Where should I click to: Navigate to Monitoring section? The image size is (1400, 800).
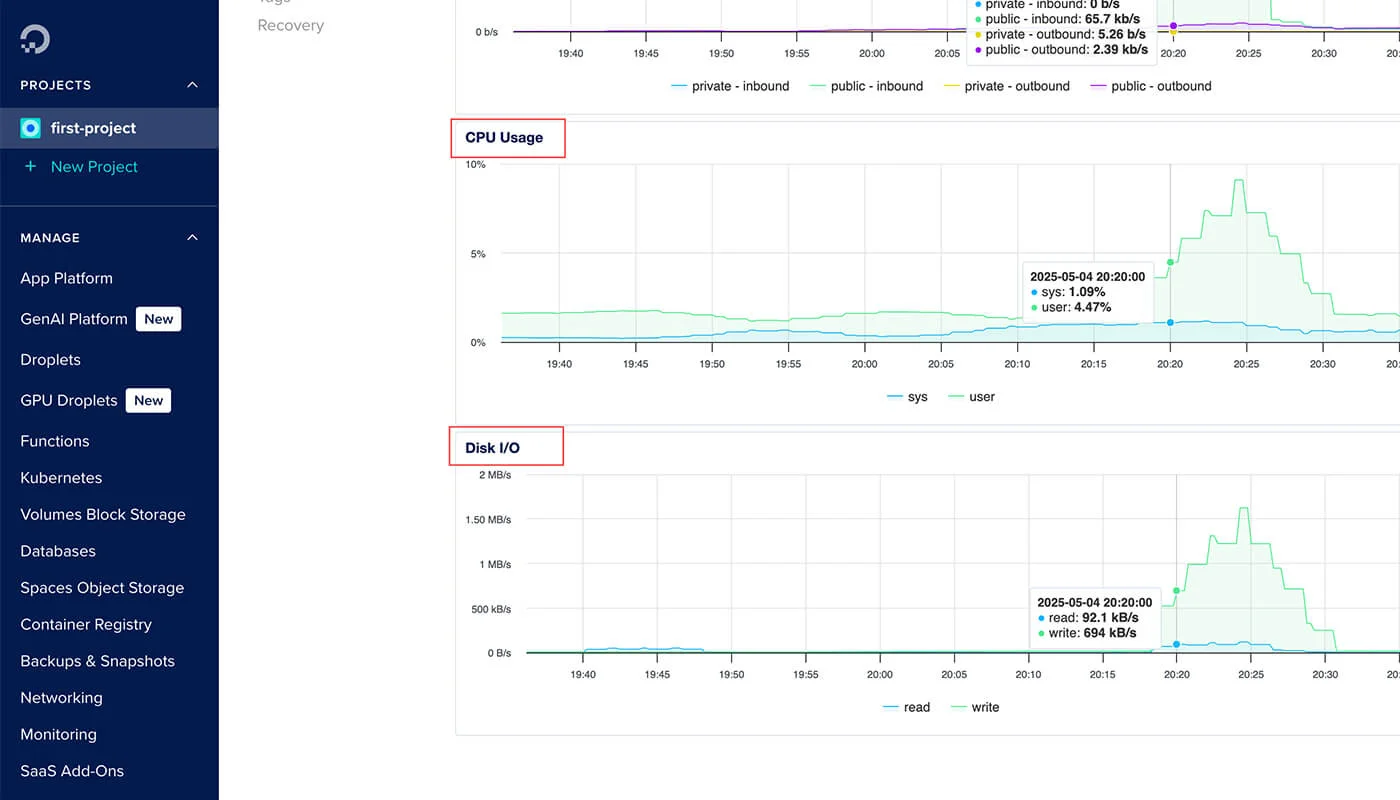coord(58,734)
